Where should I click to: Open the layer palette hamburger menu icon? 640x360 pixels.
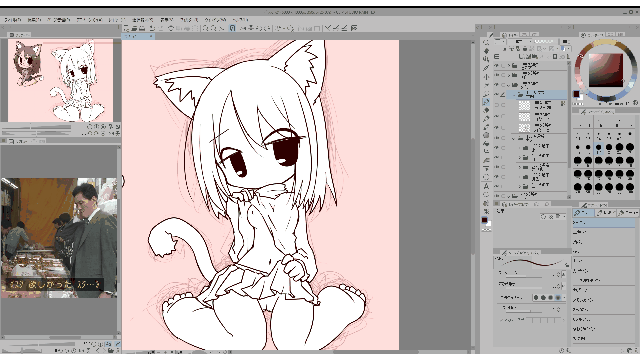pos(497,56)
